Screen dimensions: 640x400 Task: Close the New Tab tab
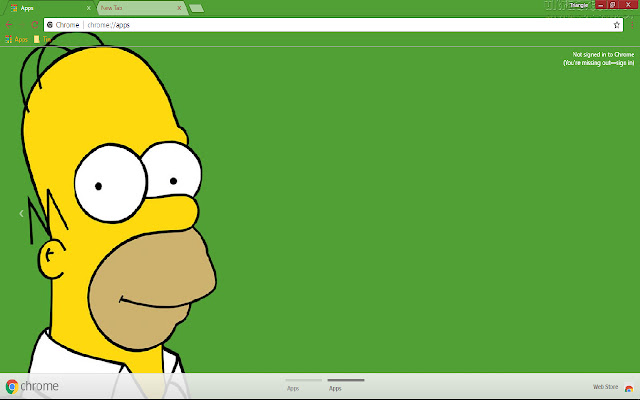coord(179,8)
